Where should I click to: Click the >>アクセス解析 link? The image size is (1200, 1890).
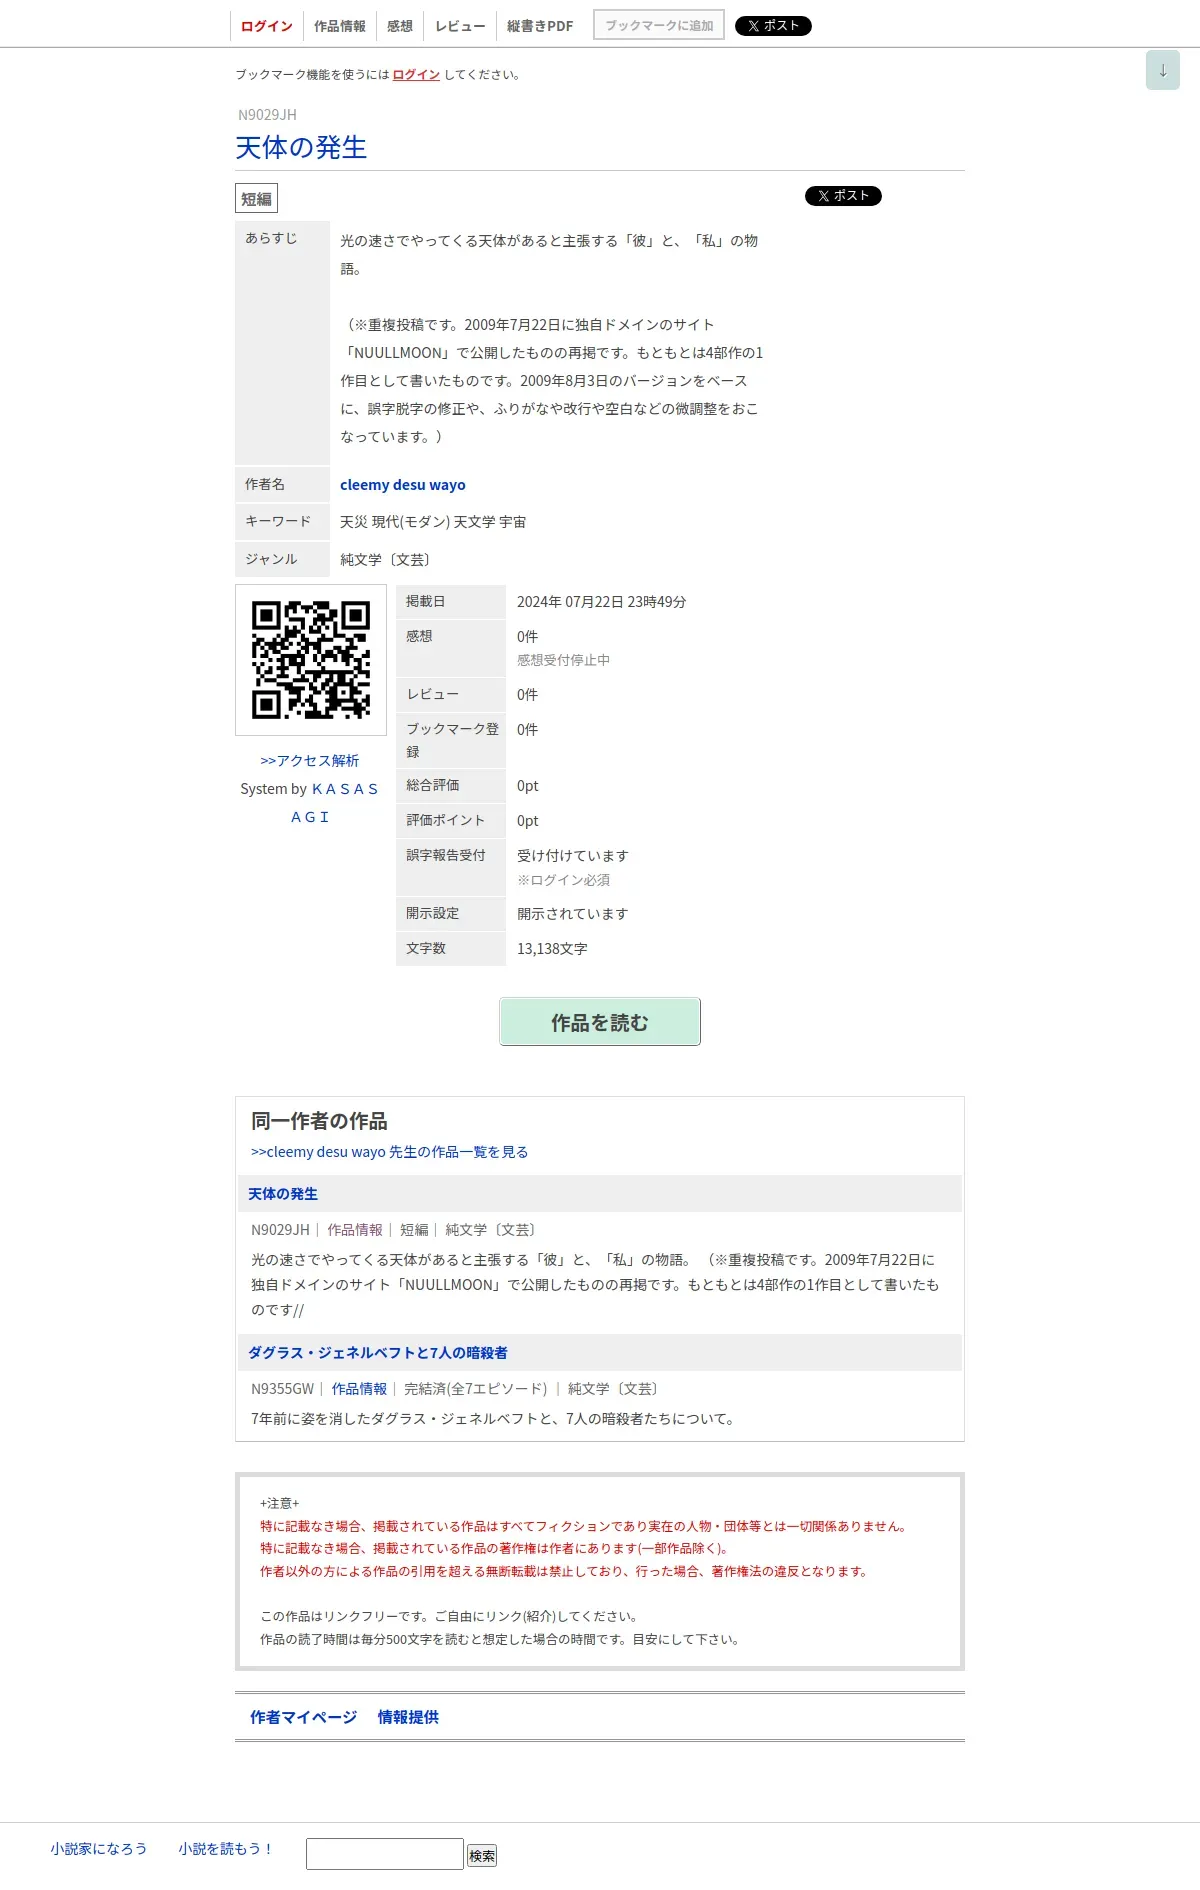[309, 761]
